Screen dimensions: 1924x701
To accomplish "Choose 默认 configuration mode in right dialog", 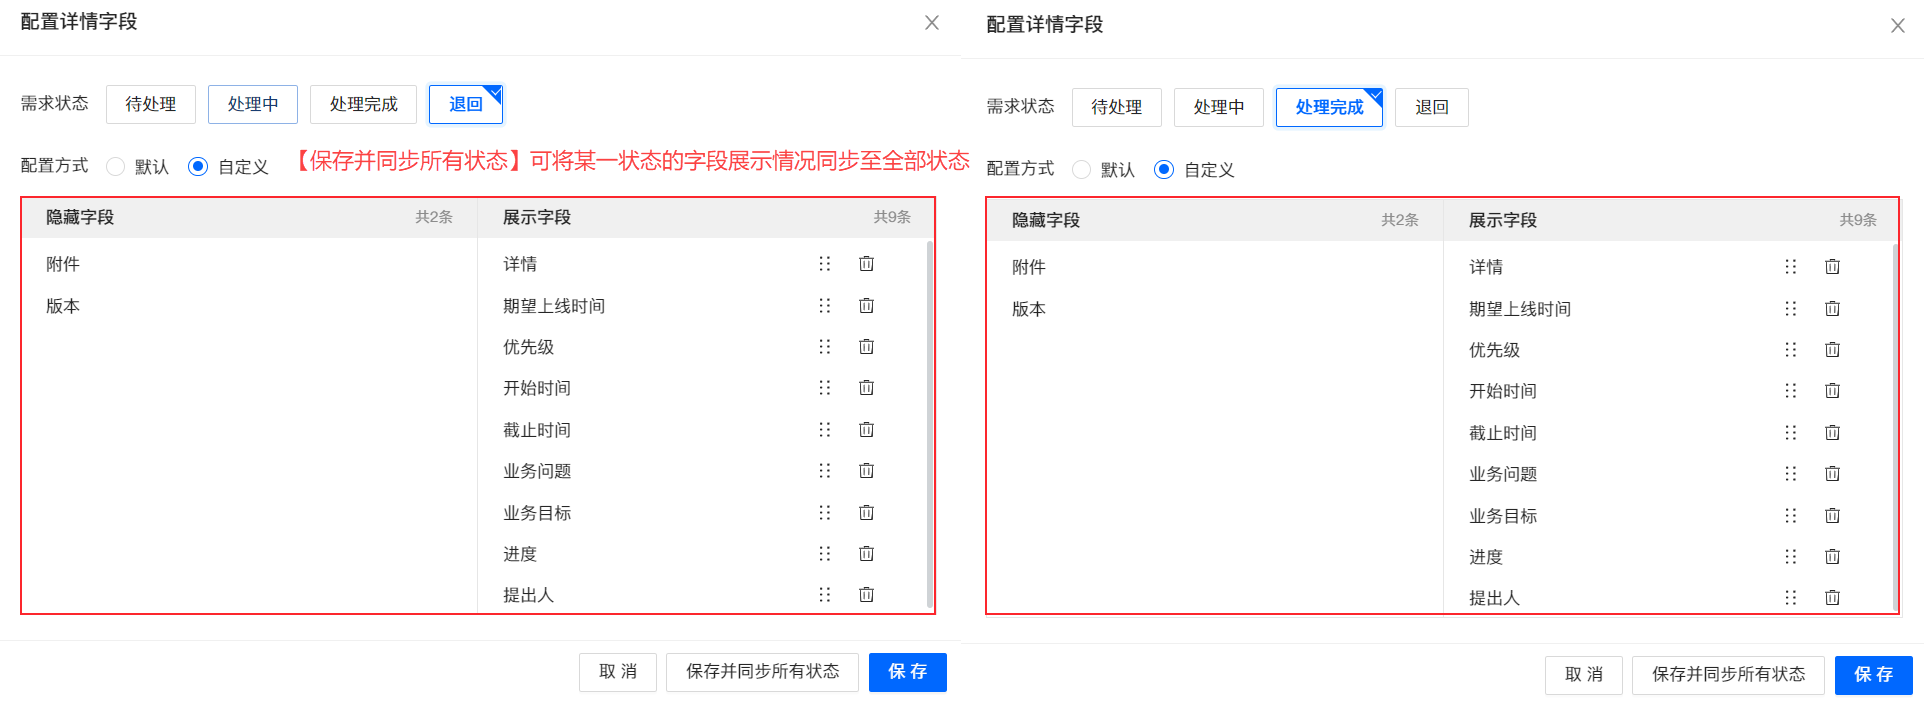I will point(1082,170).
